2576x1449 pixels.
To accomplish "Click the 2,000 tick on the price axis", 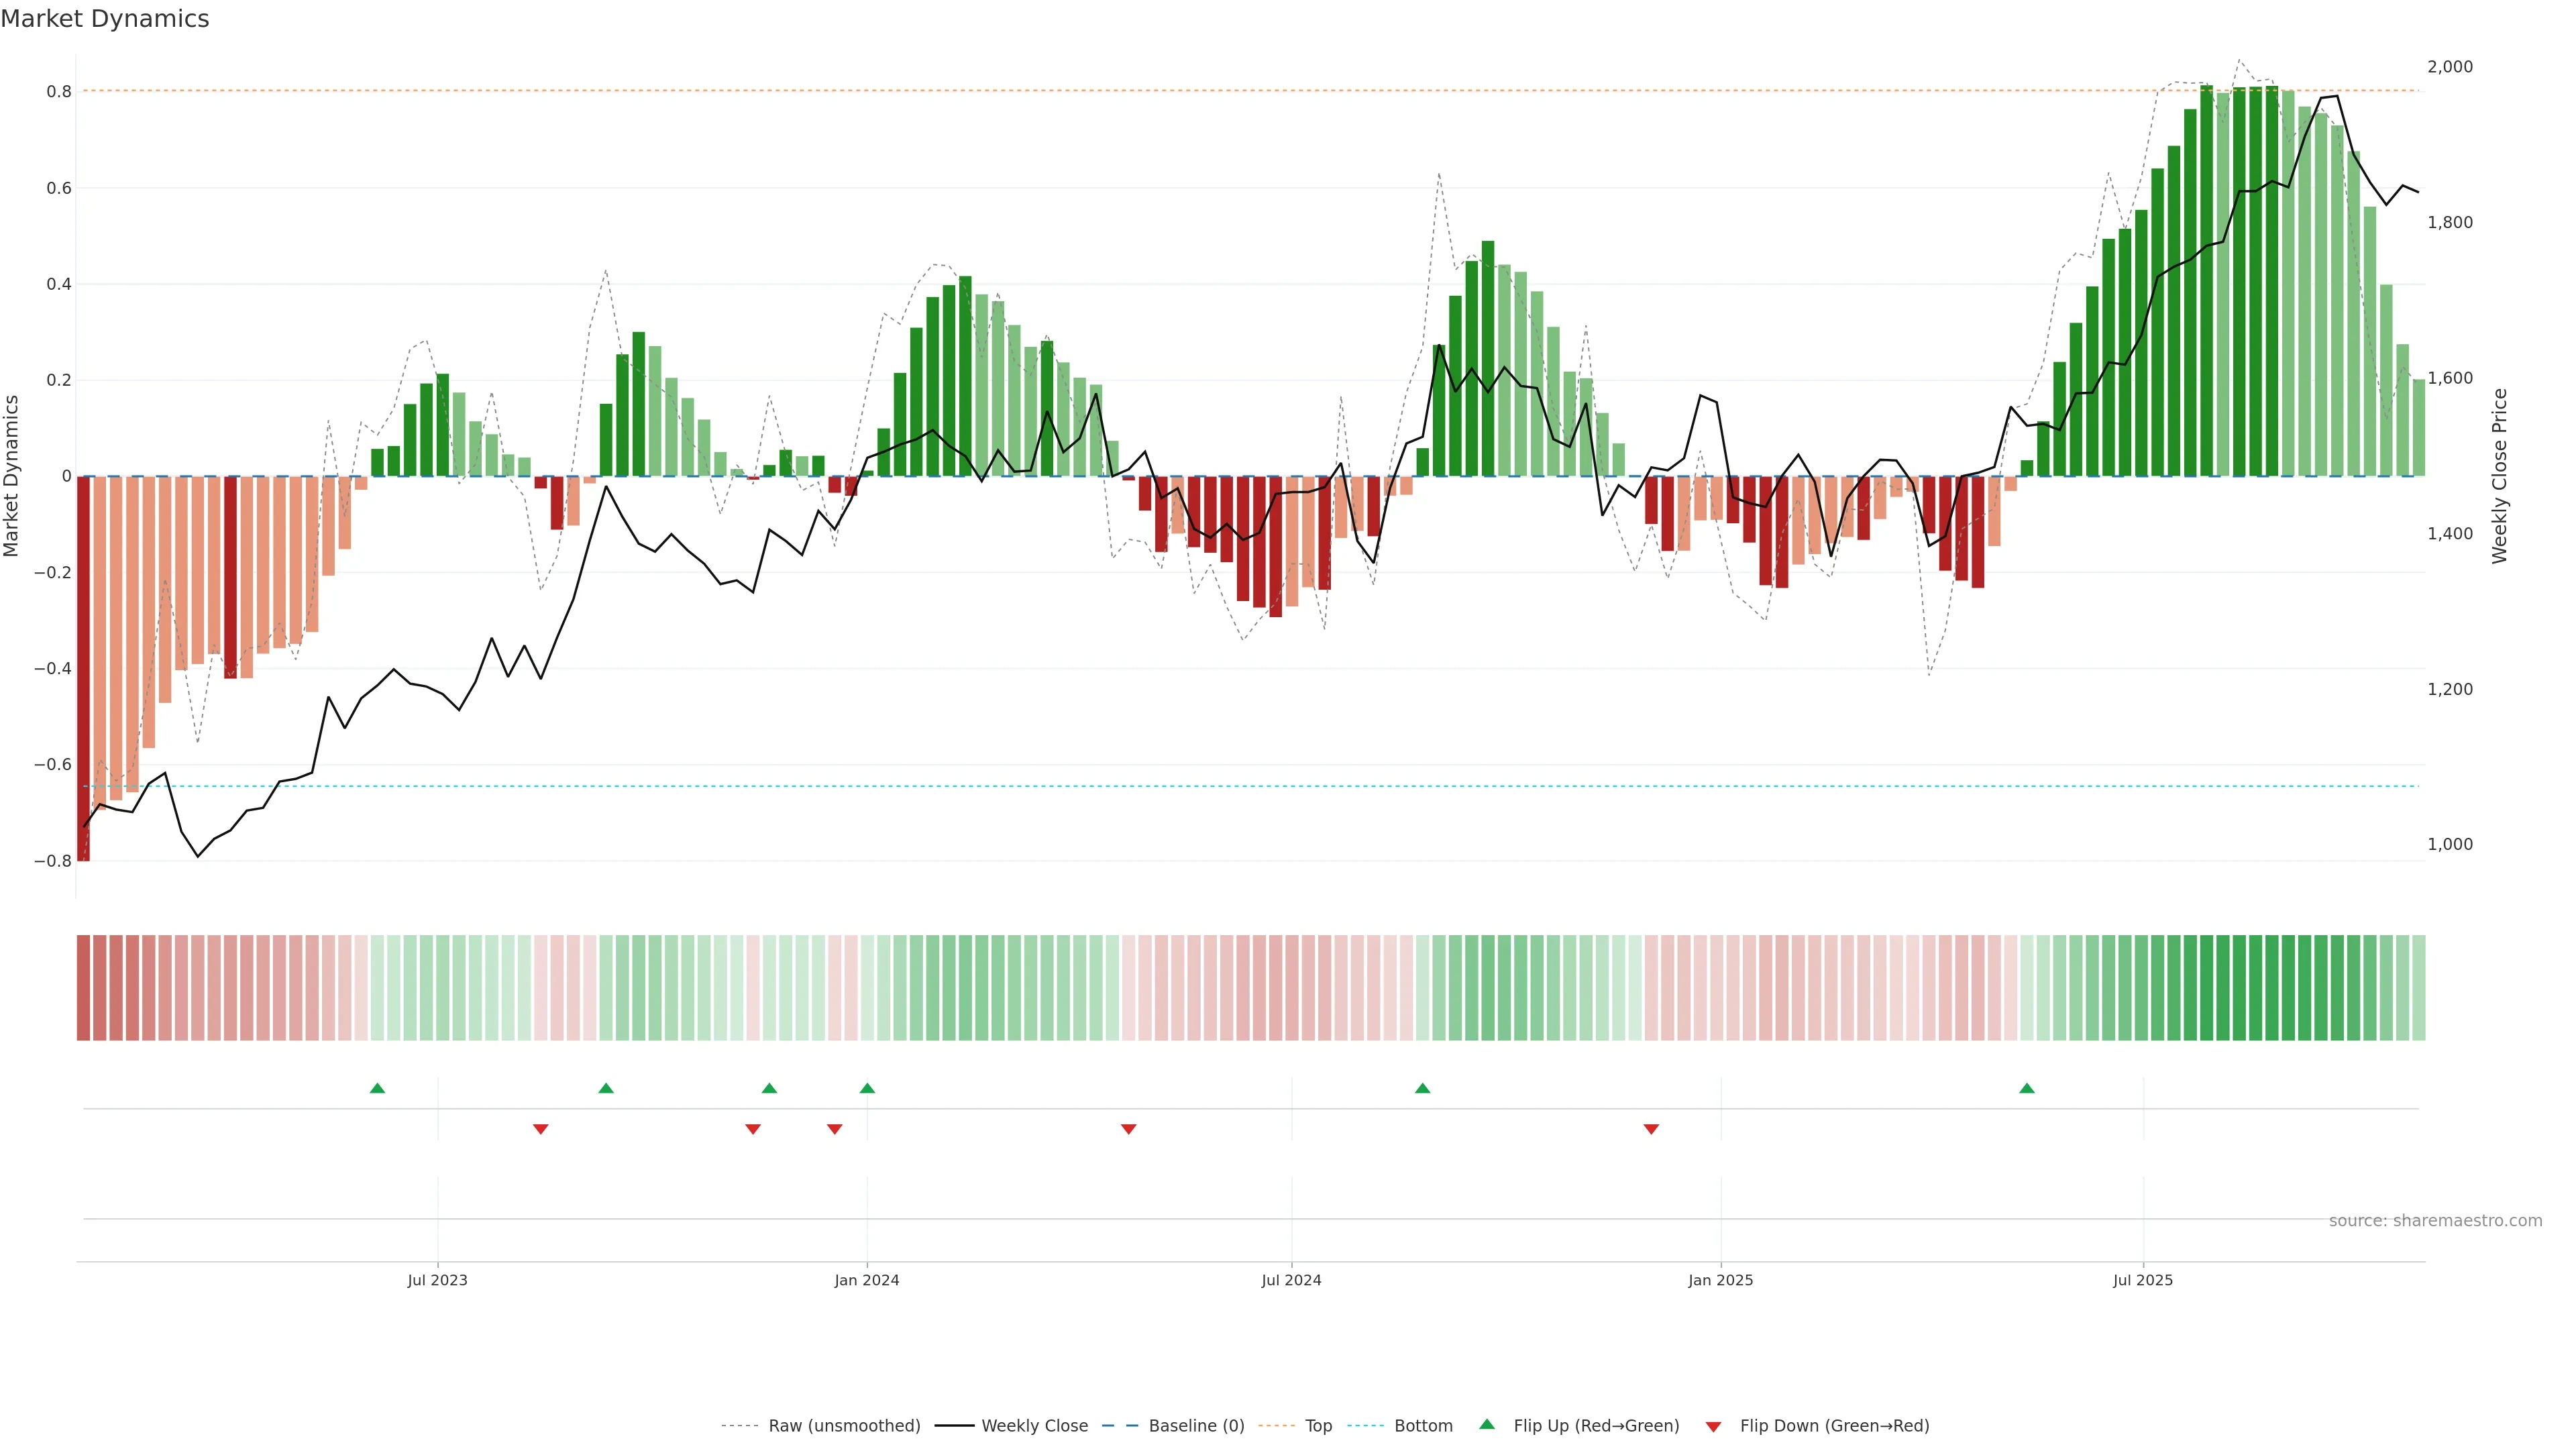I will click(2449, 67).
